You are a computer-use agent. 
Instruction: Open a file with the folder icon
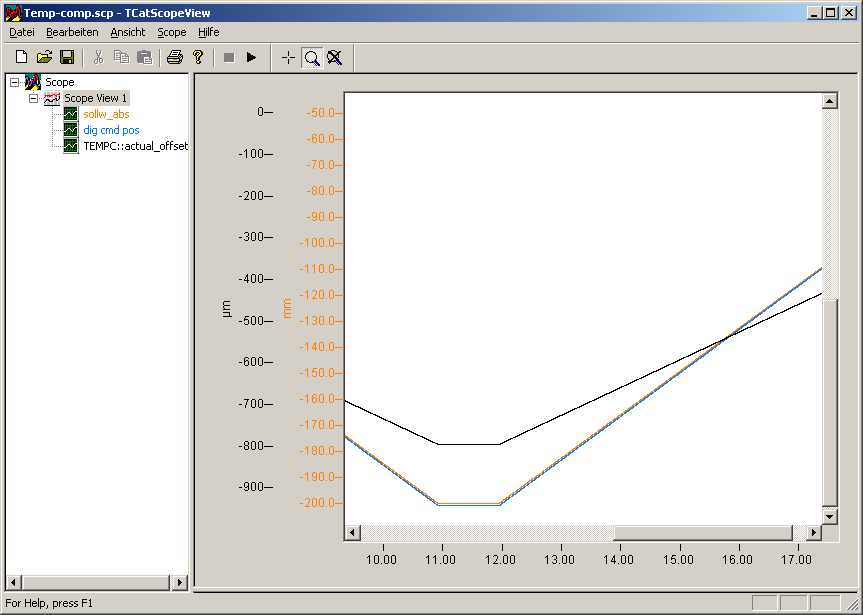[44, 57]
